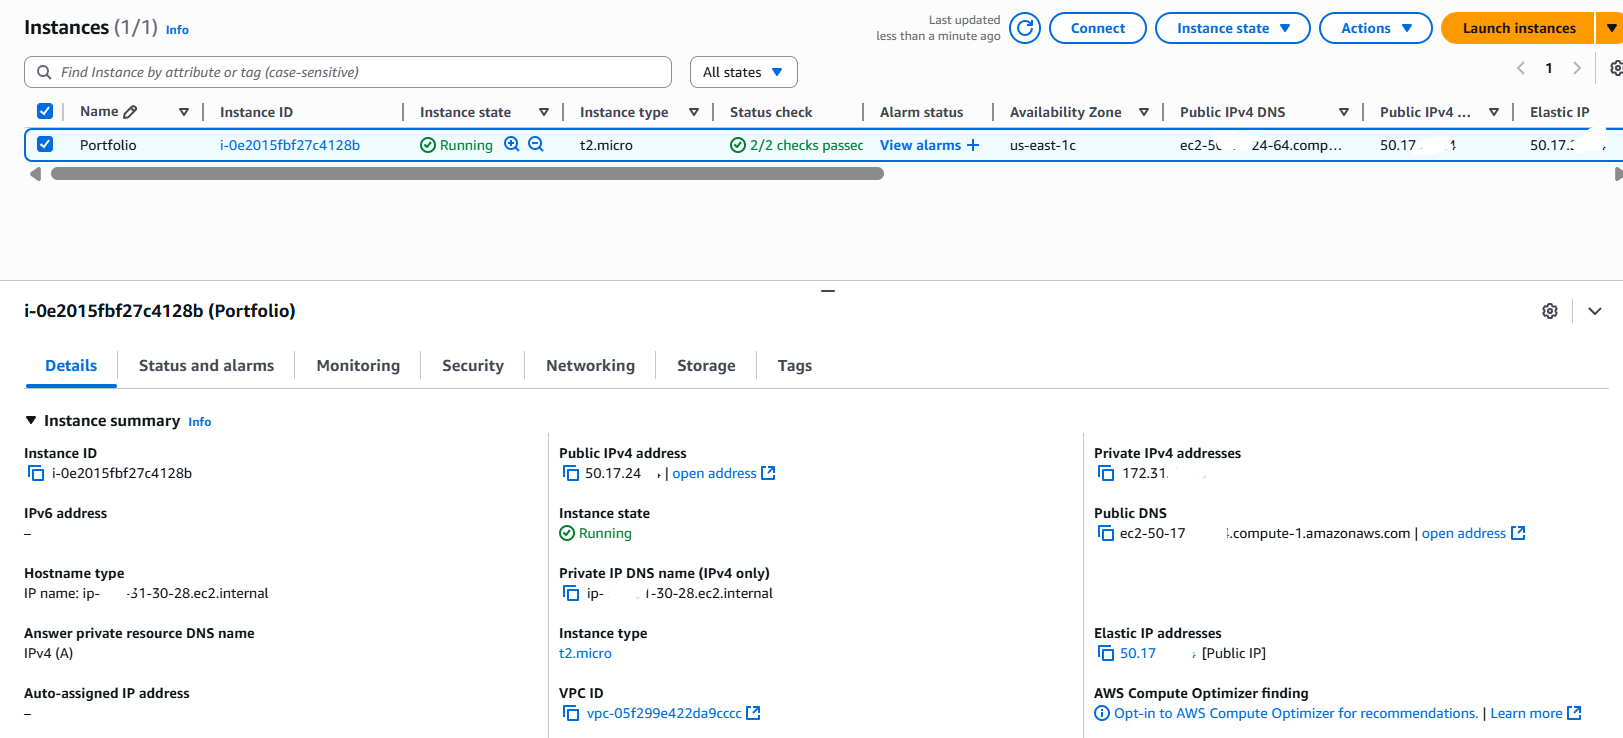
Task: Click the horizontal table scrollbar
Action: [x=467, y=174]
